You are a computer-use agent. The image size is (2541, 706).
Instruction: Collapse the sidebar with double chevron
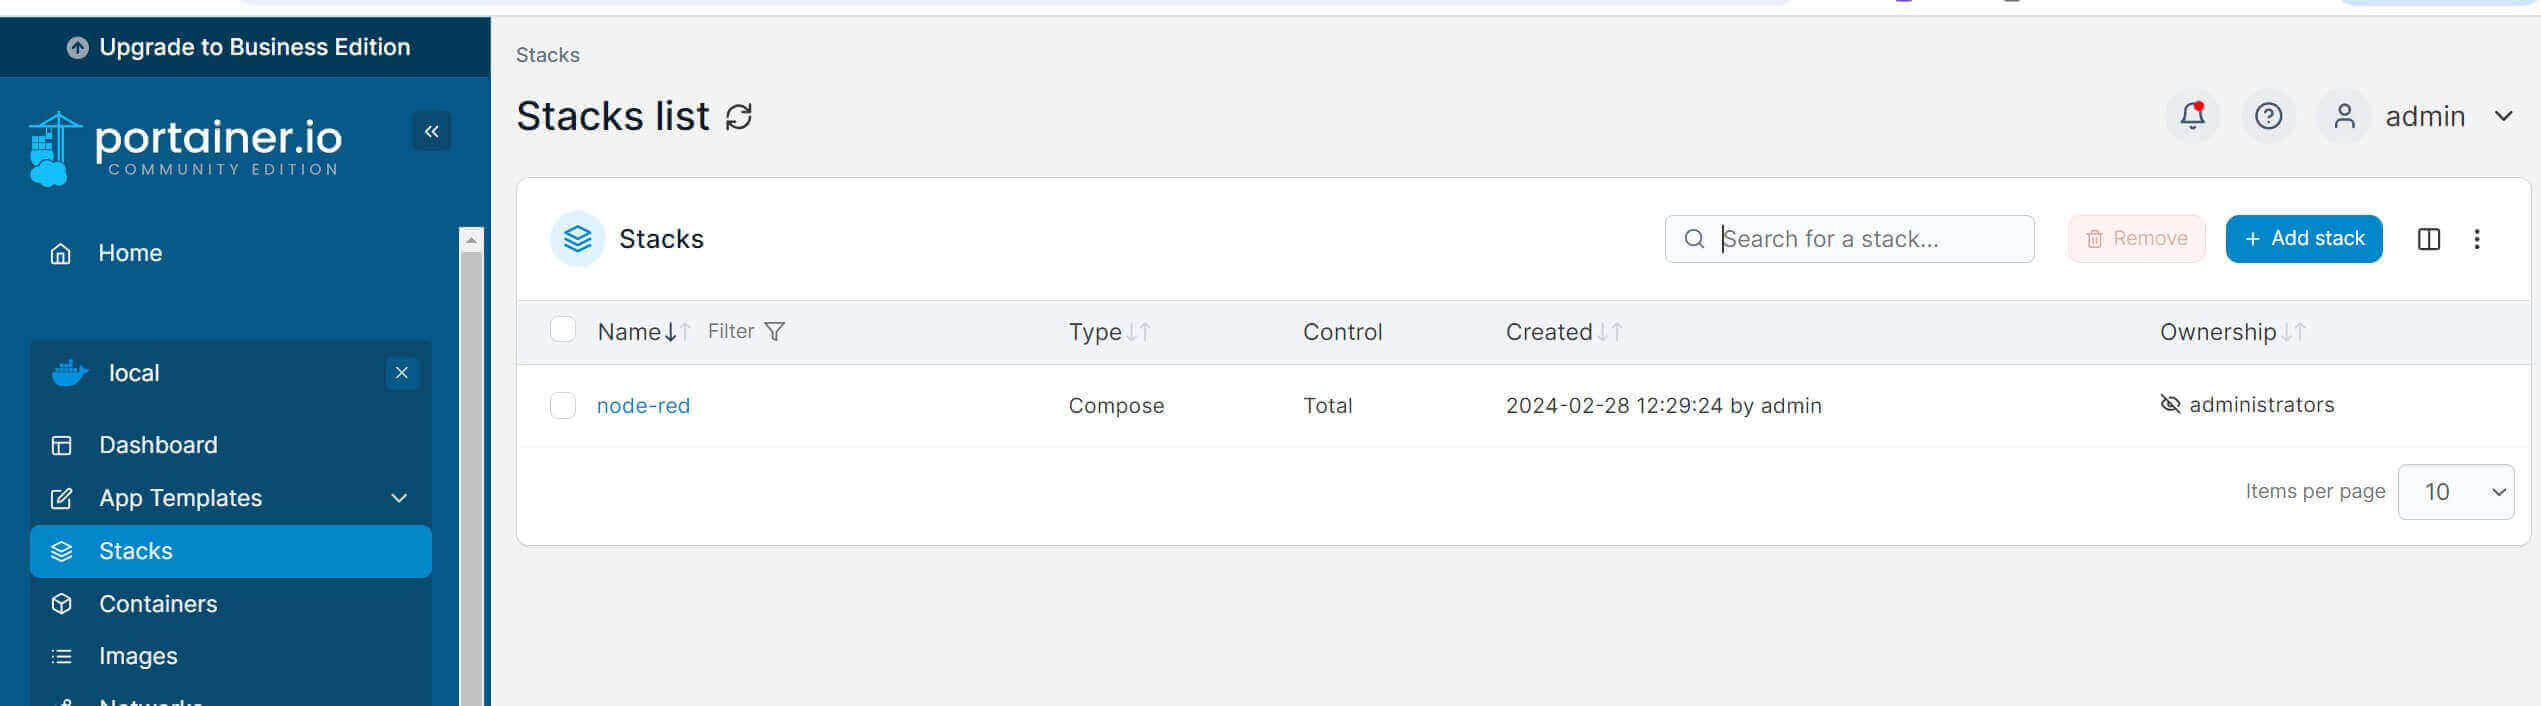pyautogui.click(x=431, y=131)
